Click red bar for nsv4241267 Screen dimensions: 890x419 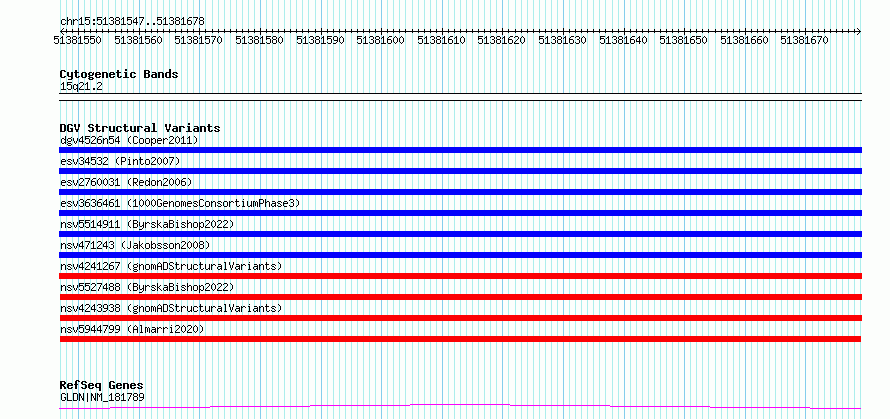click(x=460, y=276)
